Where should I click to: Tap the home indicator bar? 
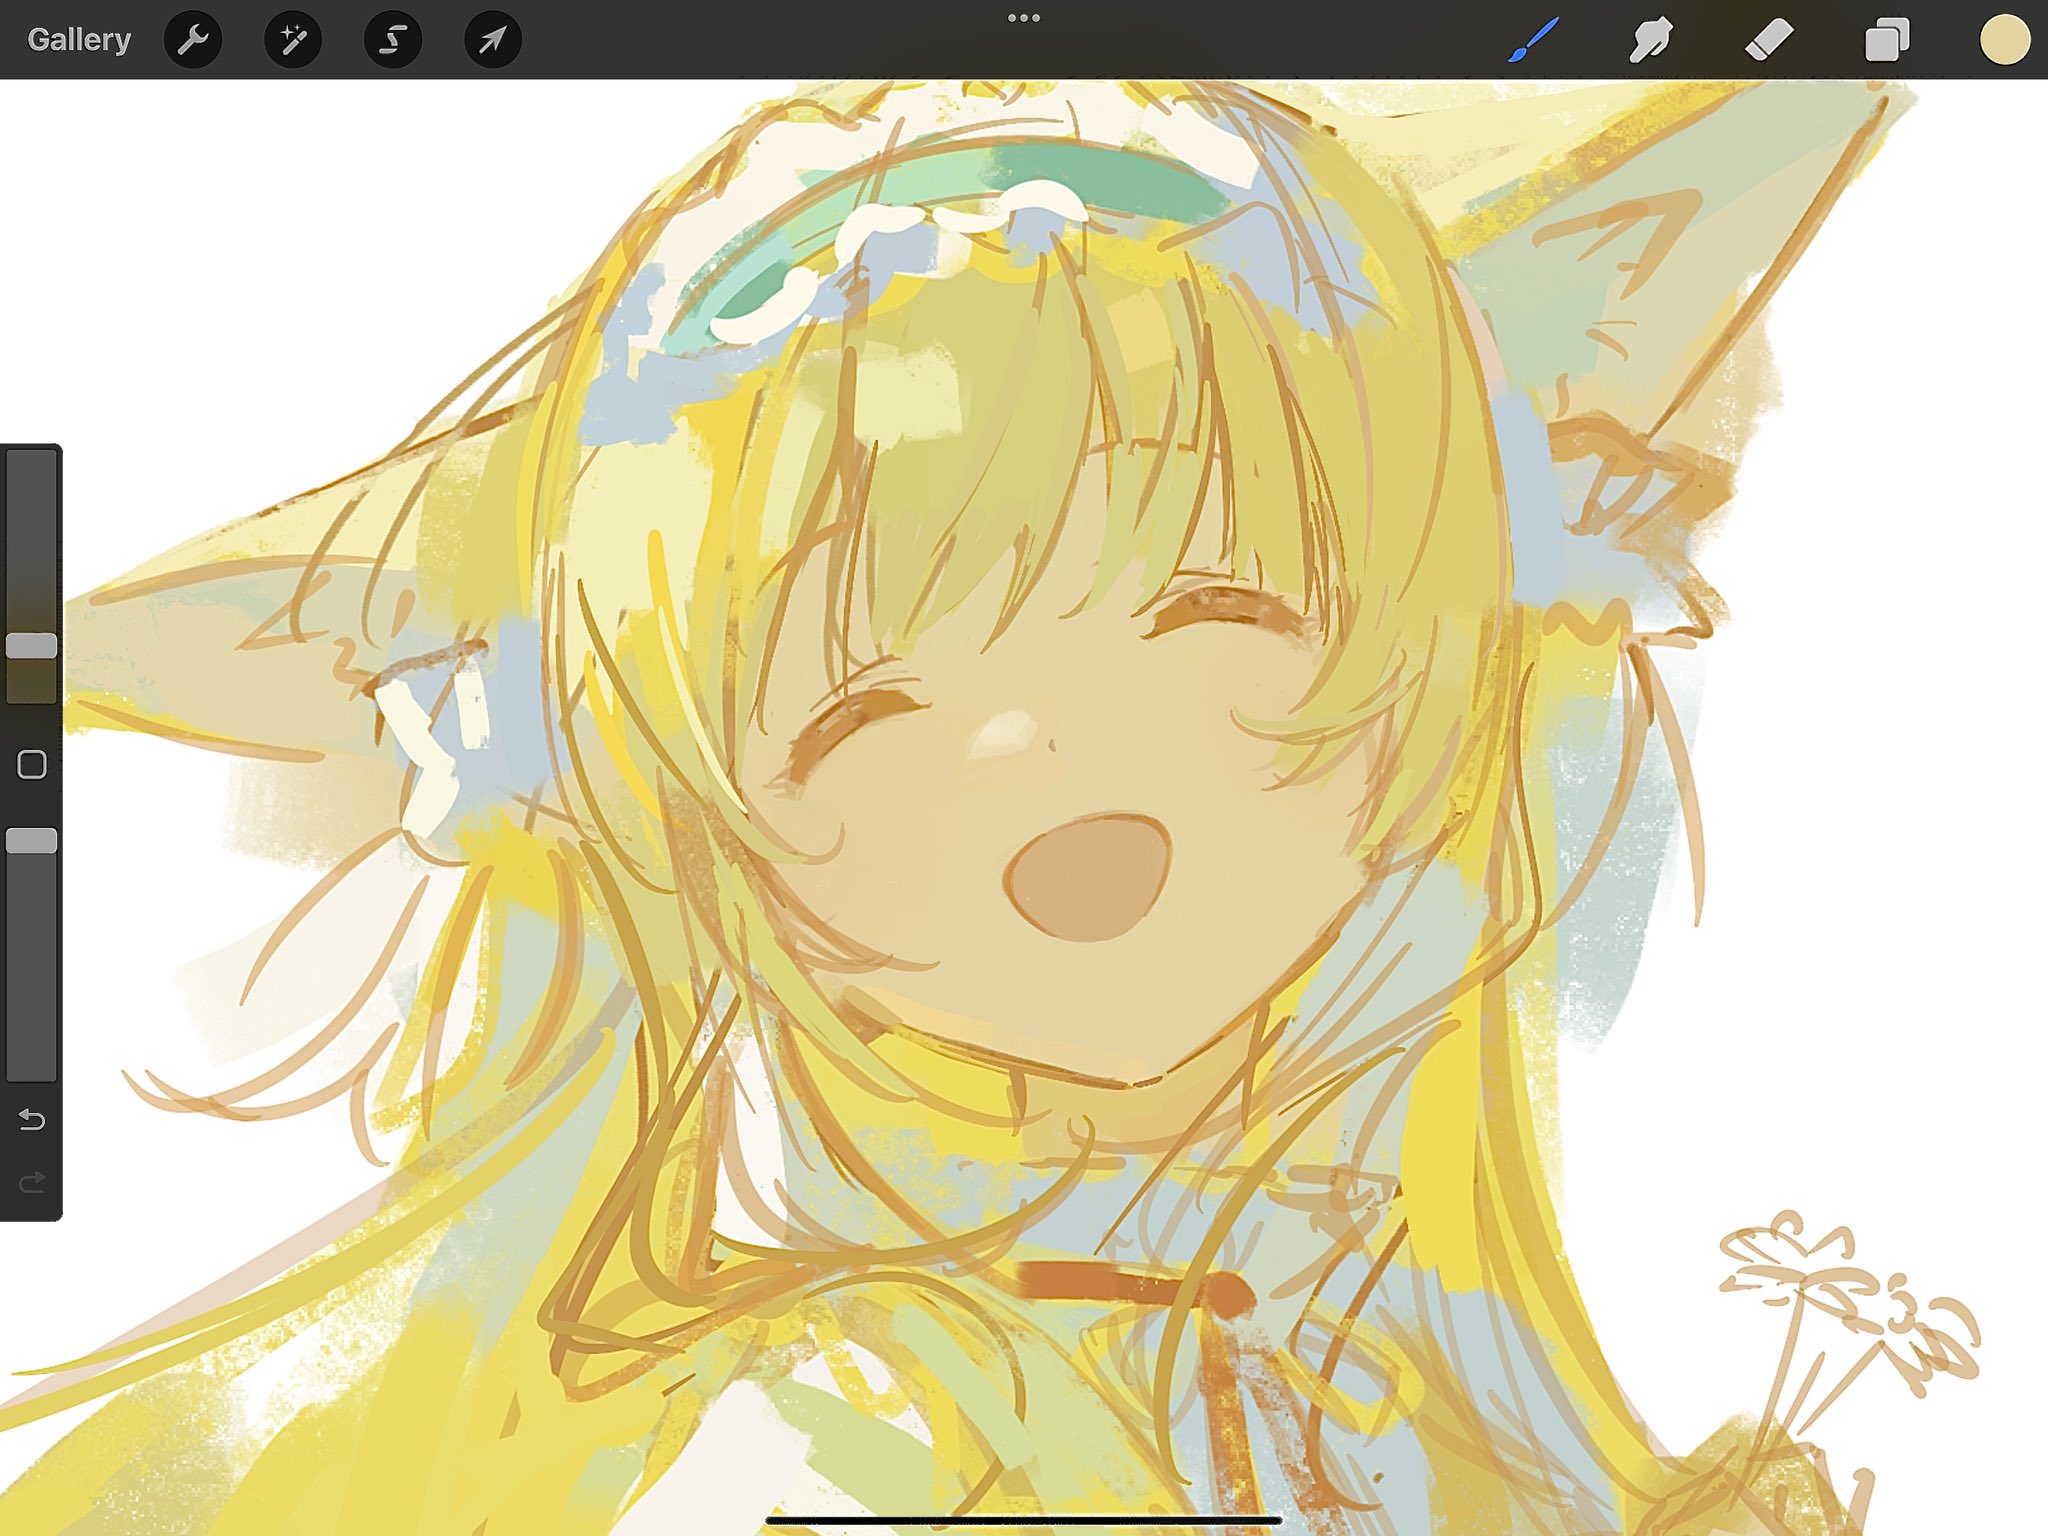tap(1023, 1520)
